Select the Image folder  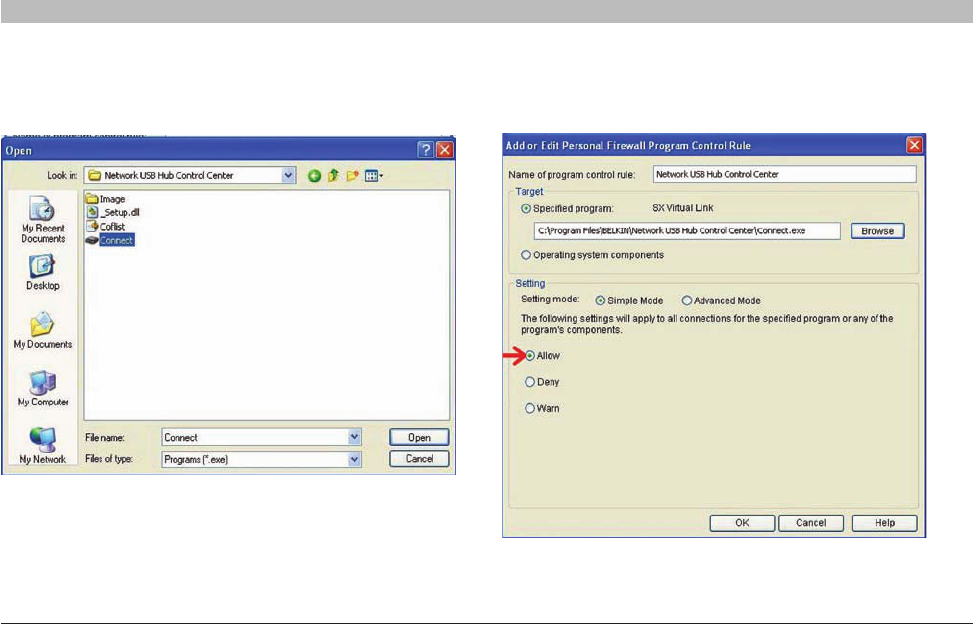[105, 199]
